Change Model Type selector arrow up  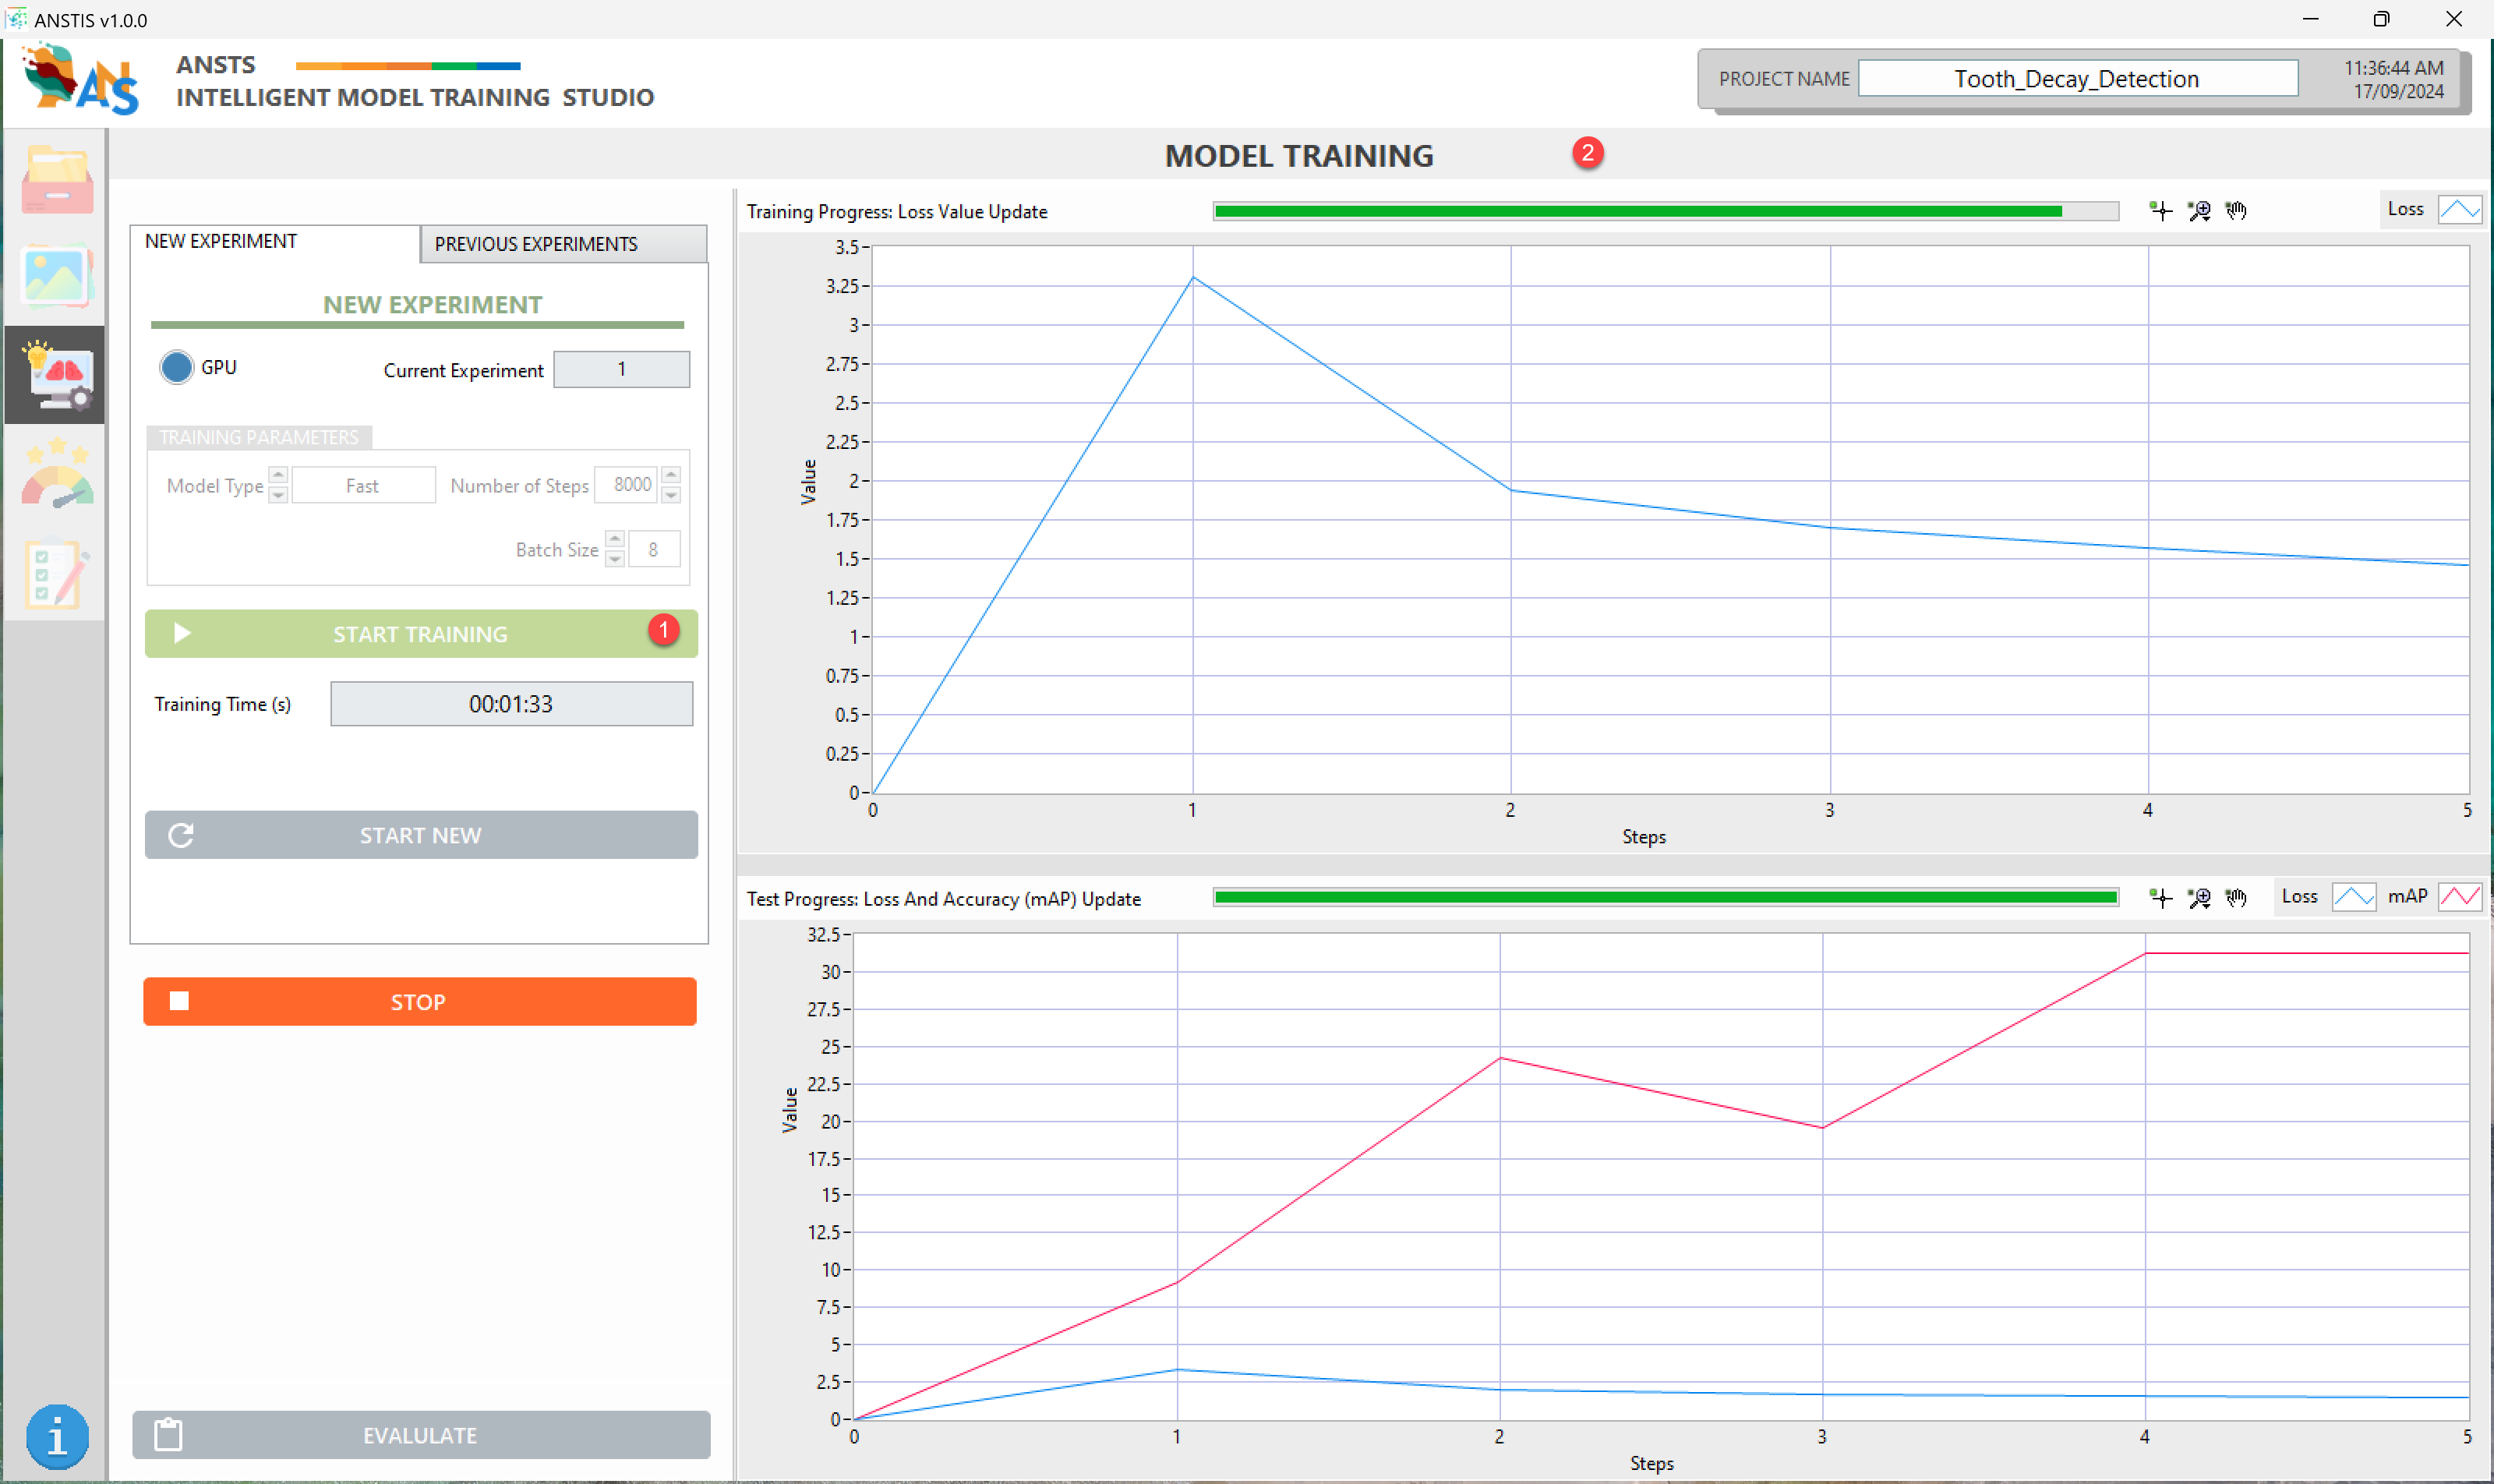[279, 476]
